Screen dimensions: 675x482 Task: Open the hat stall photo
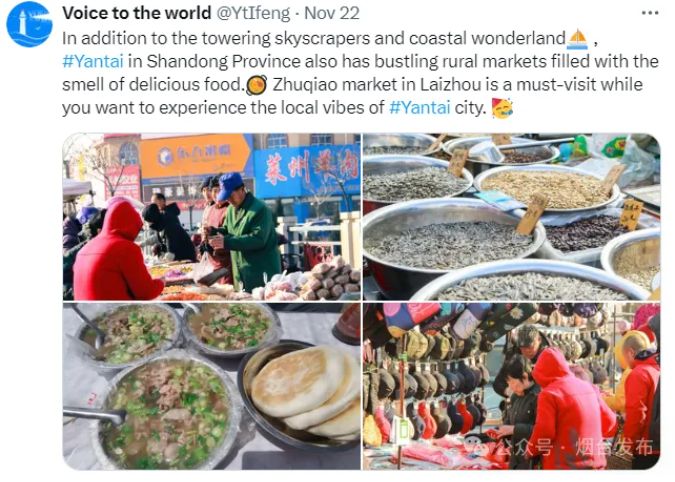click(x=511, y=386)
